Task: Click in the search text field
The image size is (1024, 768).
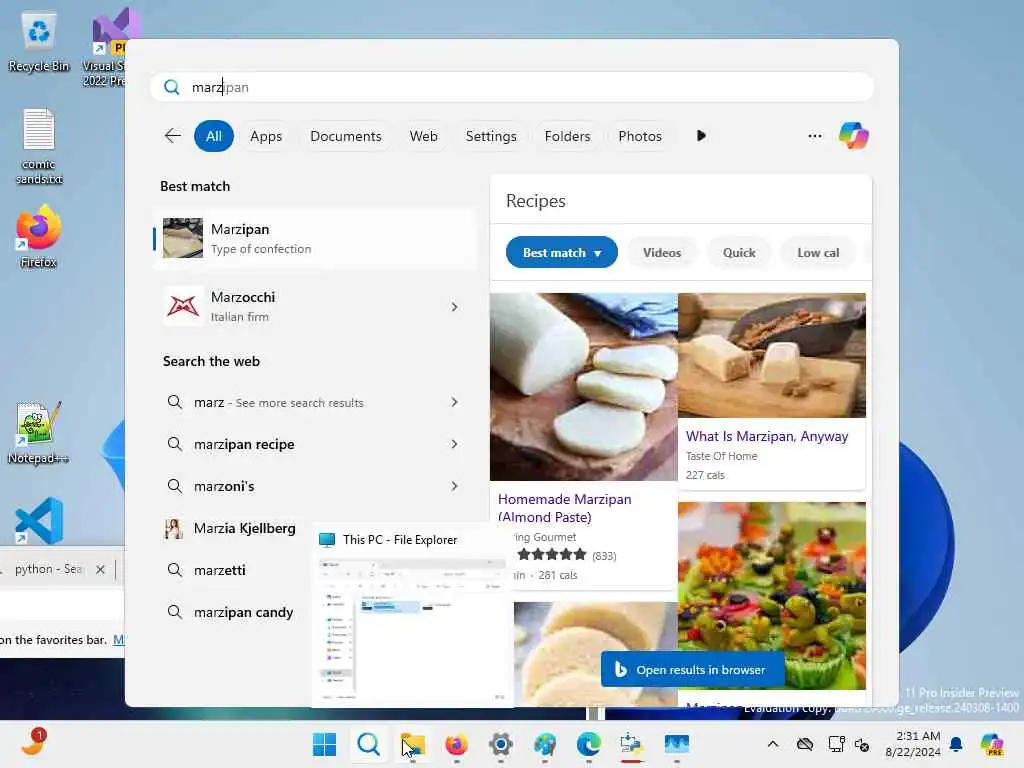Action: point(512,88)
